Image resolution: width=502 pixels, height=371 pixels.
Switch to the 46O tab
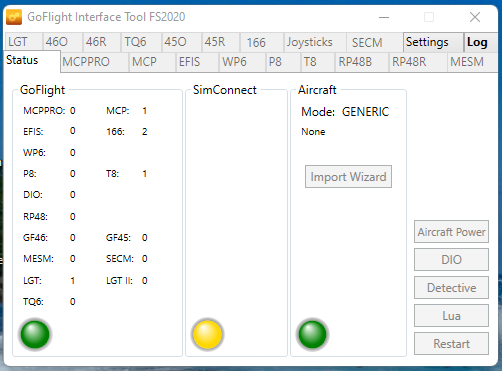62,42
